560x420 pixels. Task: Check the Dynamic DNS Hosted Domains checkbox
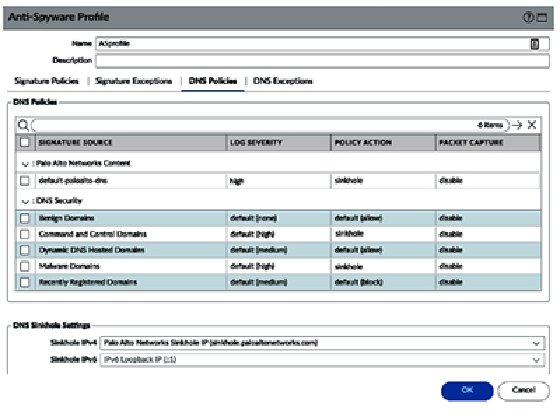(x=25, y=250)
